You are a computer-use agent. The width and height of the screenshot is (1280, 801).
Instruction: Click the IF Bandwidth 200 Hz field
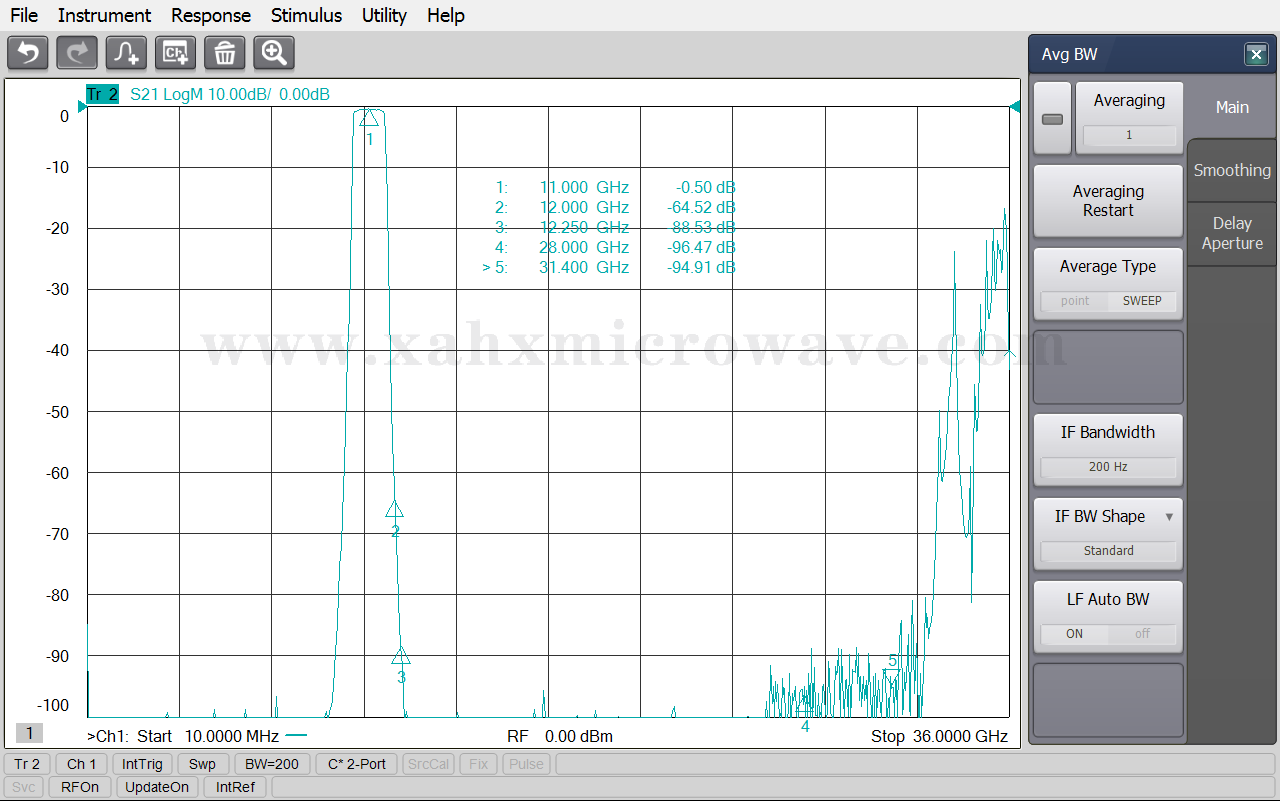click(1108, 467)
